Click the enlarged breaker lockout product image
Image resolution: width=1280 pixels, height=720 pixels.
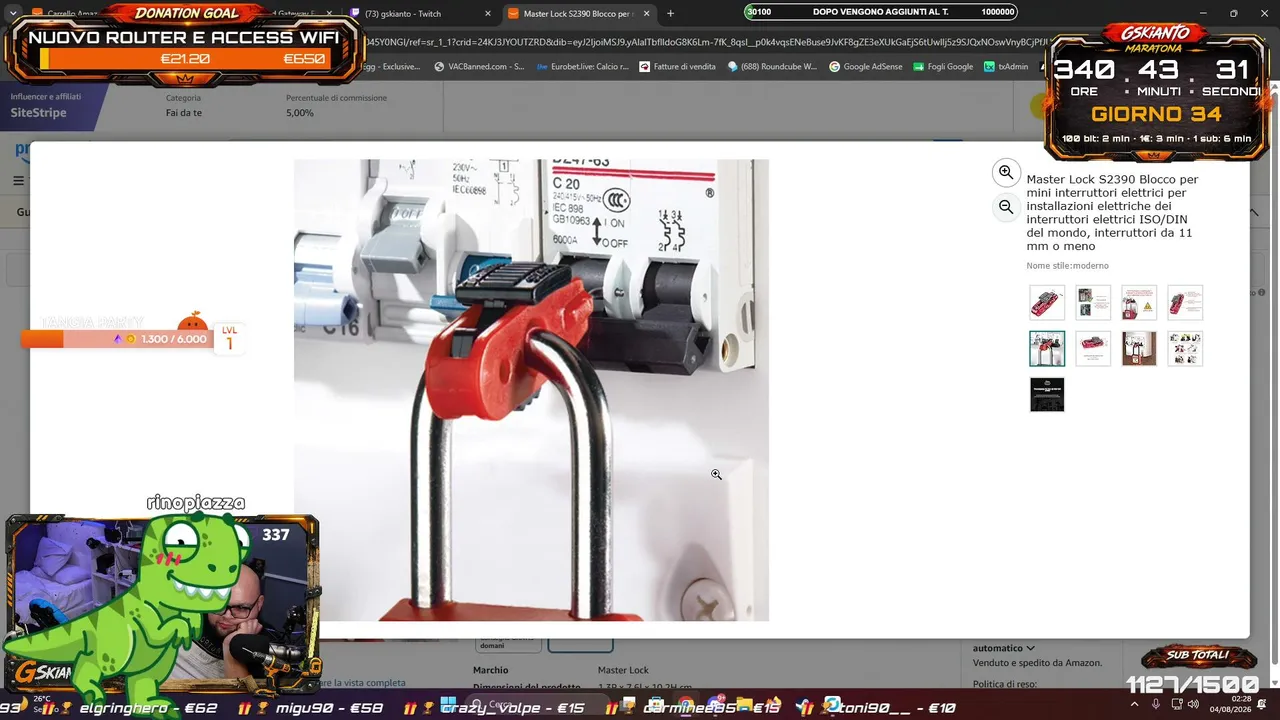(531, 390)
